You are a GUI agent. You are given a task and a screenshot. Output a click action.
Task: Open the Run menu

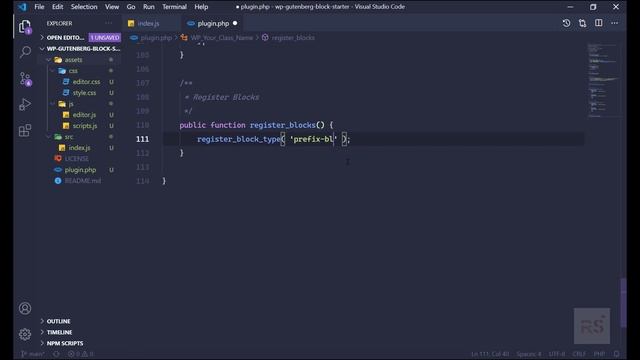pos(149,7)
